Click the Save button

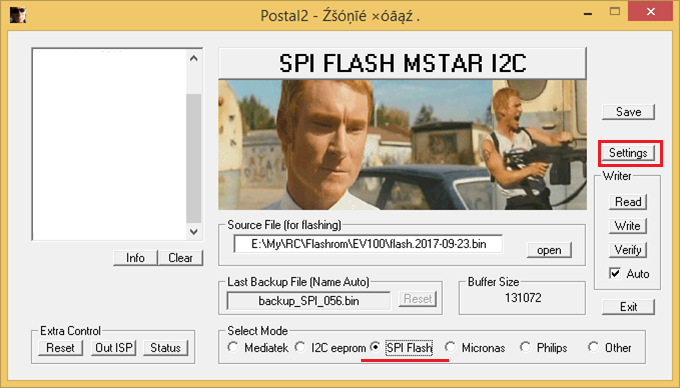click(x=628, y=112)
